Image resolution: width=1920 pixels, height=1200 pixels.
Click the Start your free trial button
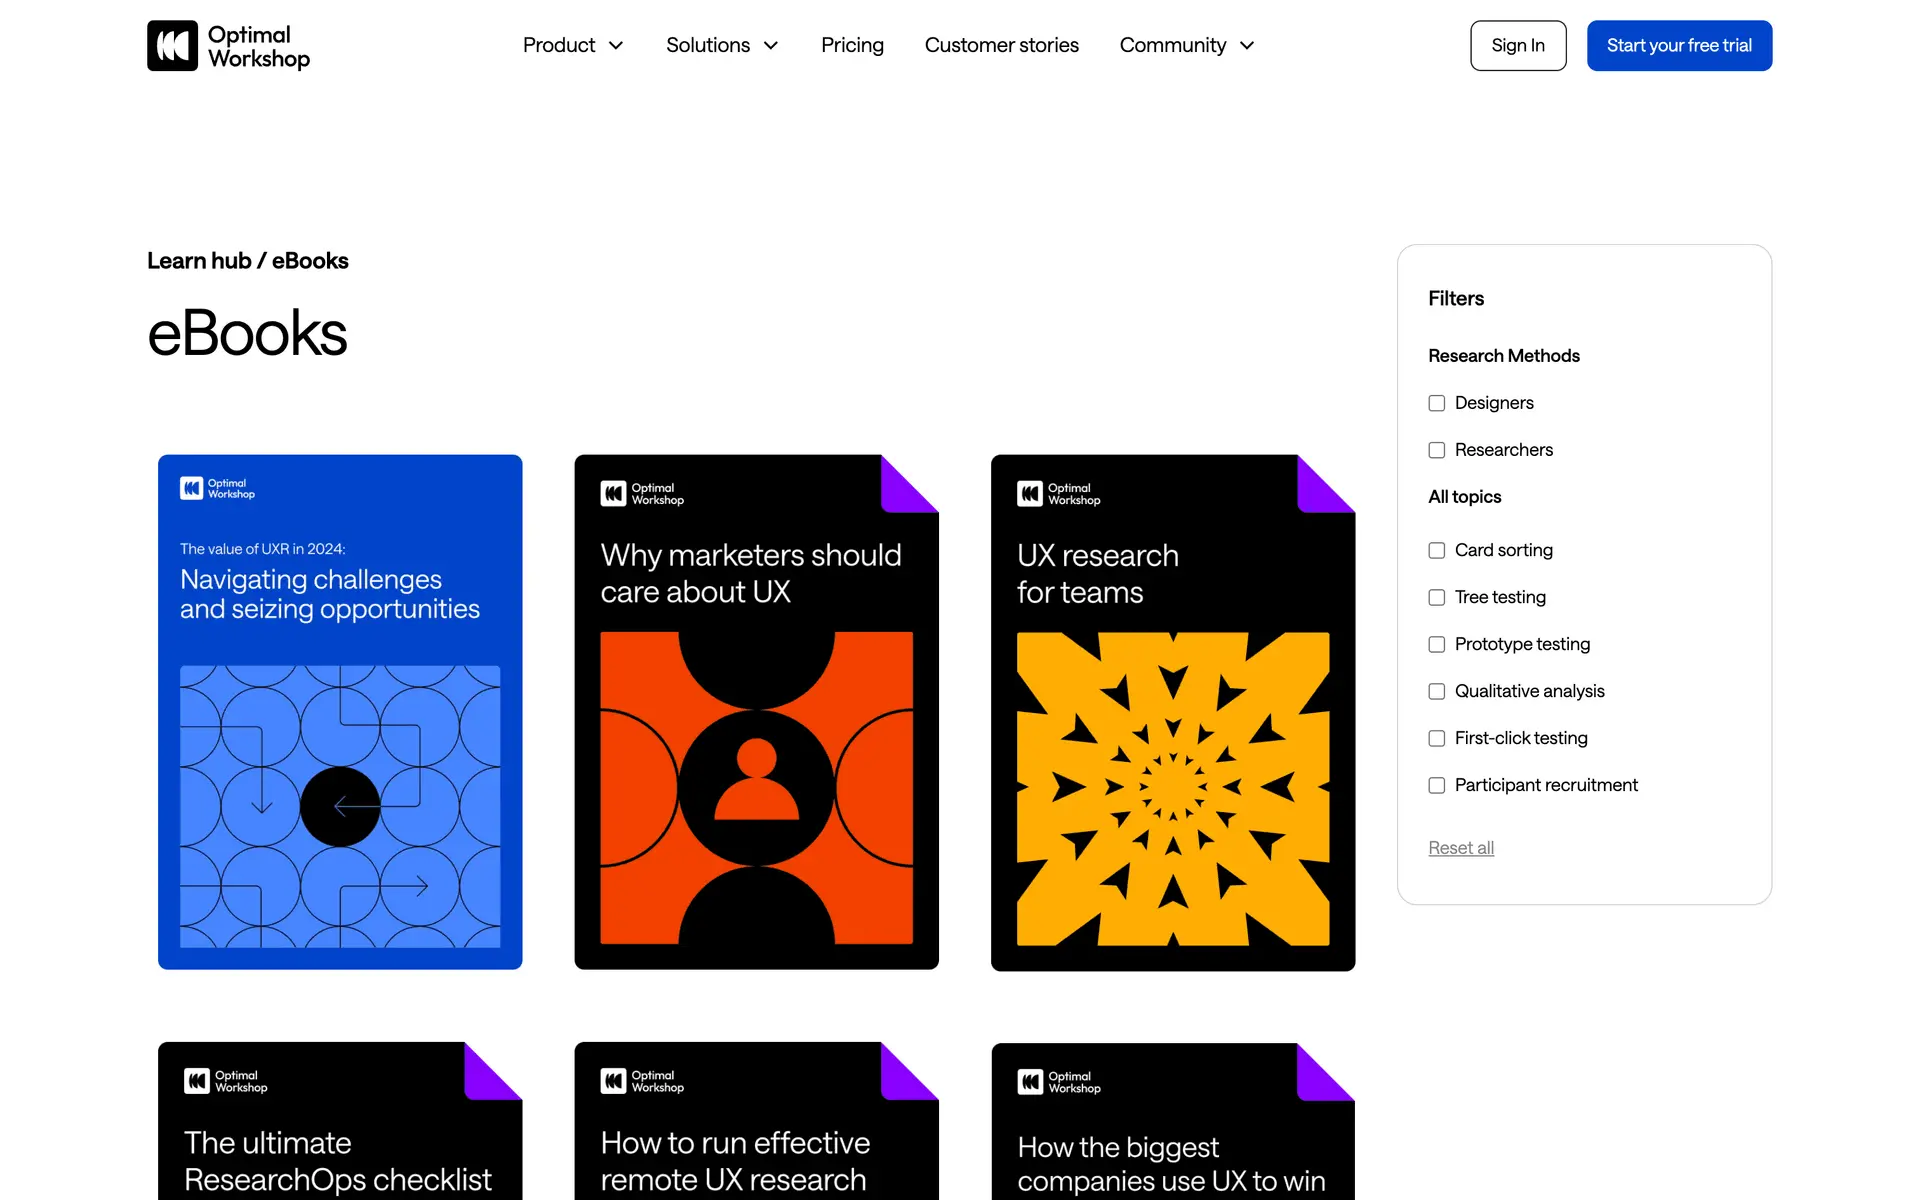[x=1678, y=45]
